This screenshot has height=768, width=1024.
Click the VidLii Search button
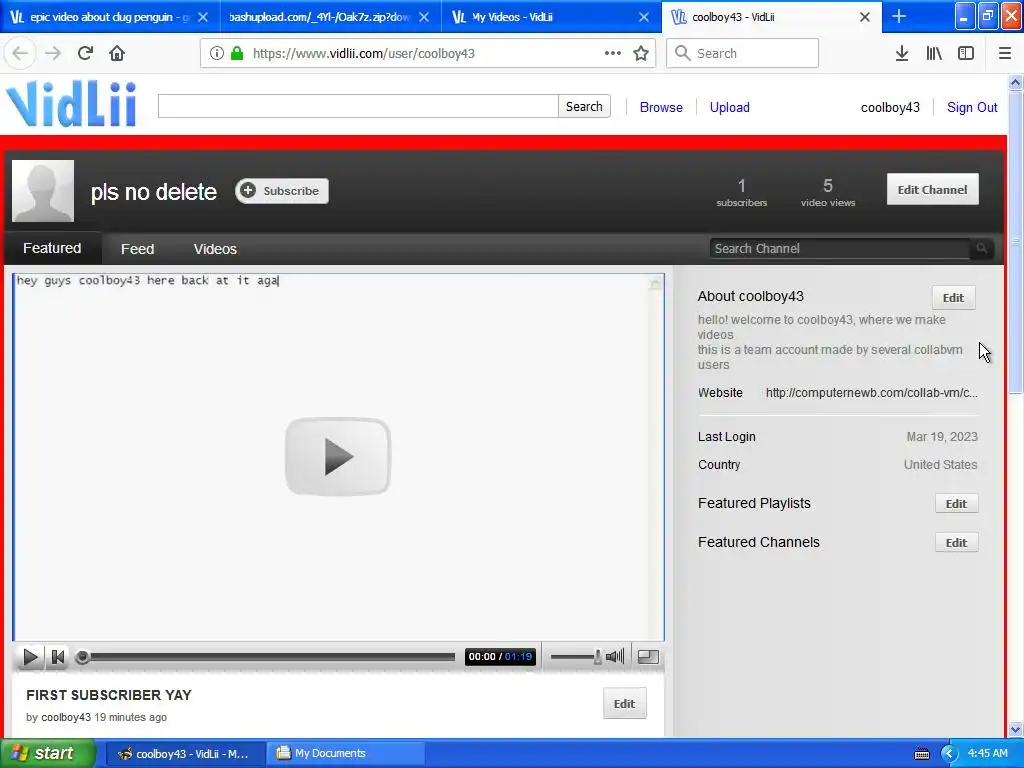tap(584, 106)
